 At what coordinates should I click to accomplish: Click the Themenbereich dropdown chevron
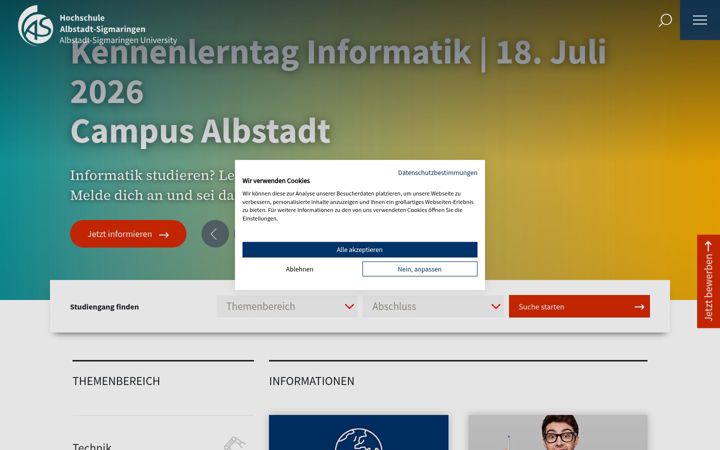pyautogui.click(x=349, y=306)
